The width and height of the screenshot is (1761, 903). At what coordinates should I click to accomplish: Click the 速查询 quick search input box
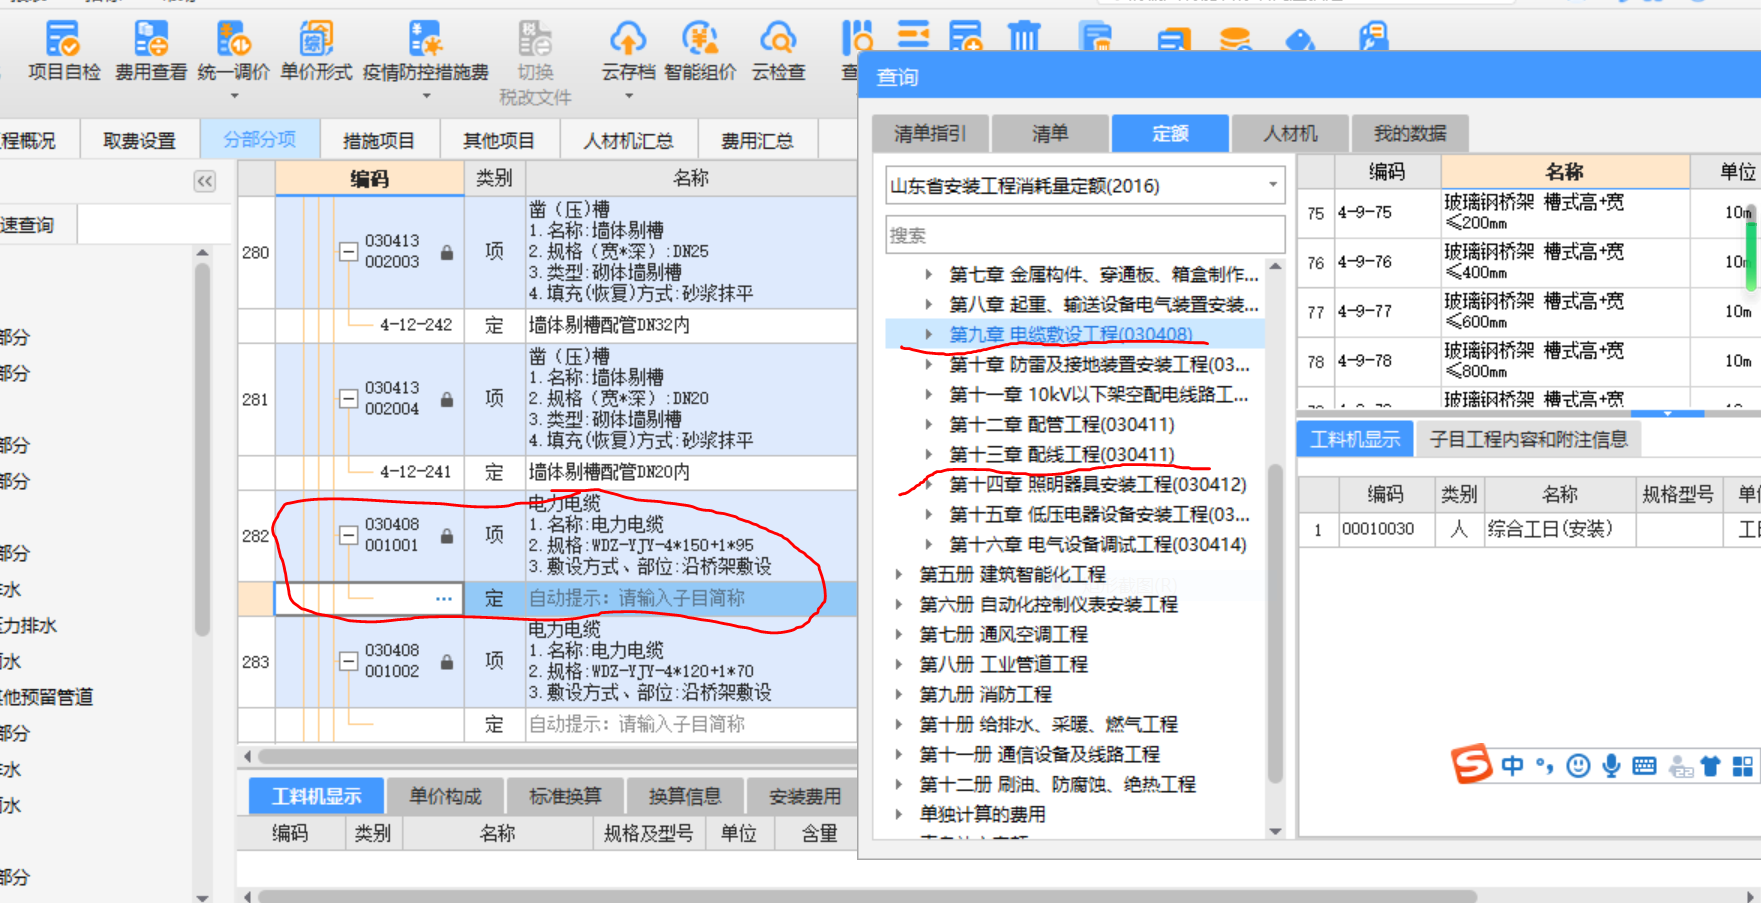154,225
